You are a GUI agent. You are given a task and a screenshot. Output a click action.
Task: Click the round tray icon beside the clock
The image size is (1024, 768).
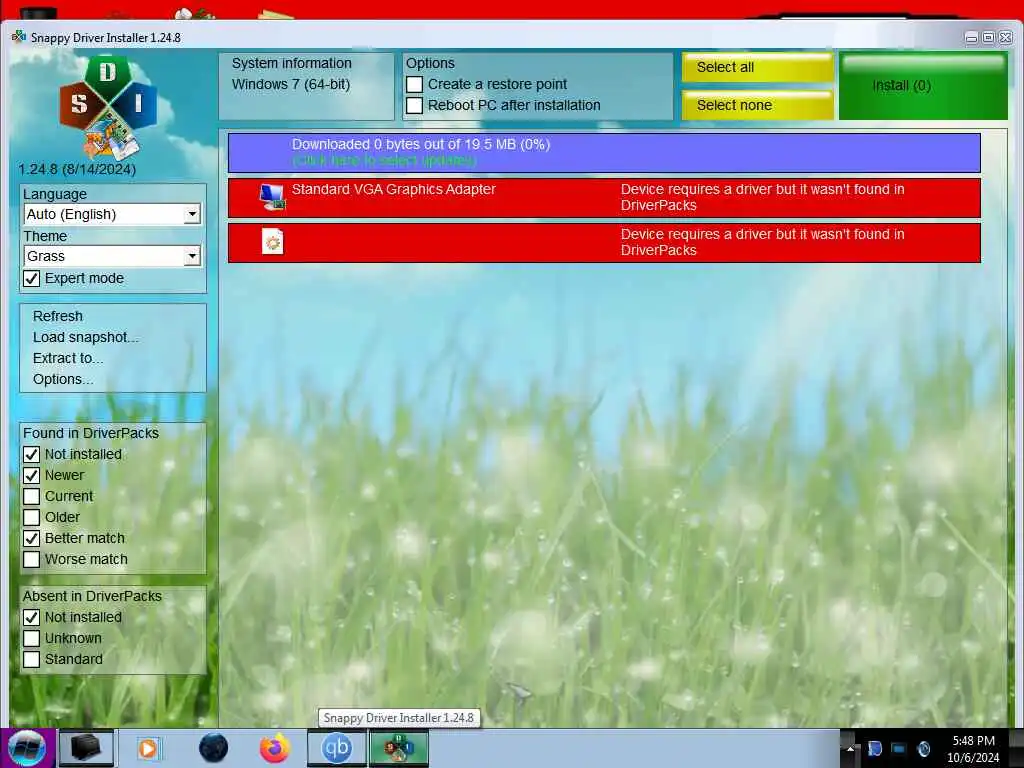pos(923,749)
